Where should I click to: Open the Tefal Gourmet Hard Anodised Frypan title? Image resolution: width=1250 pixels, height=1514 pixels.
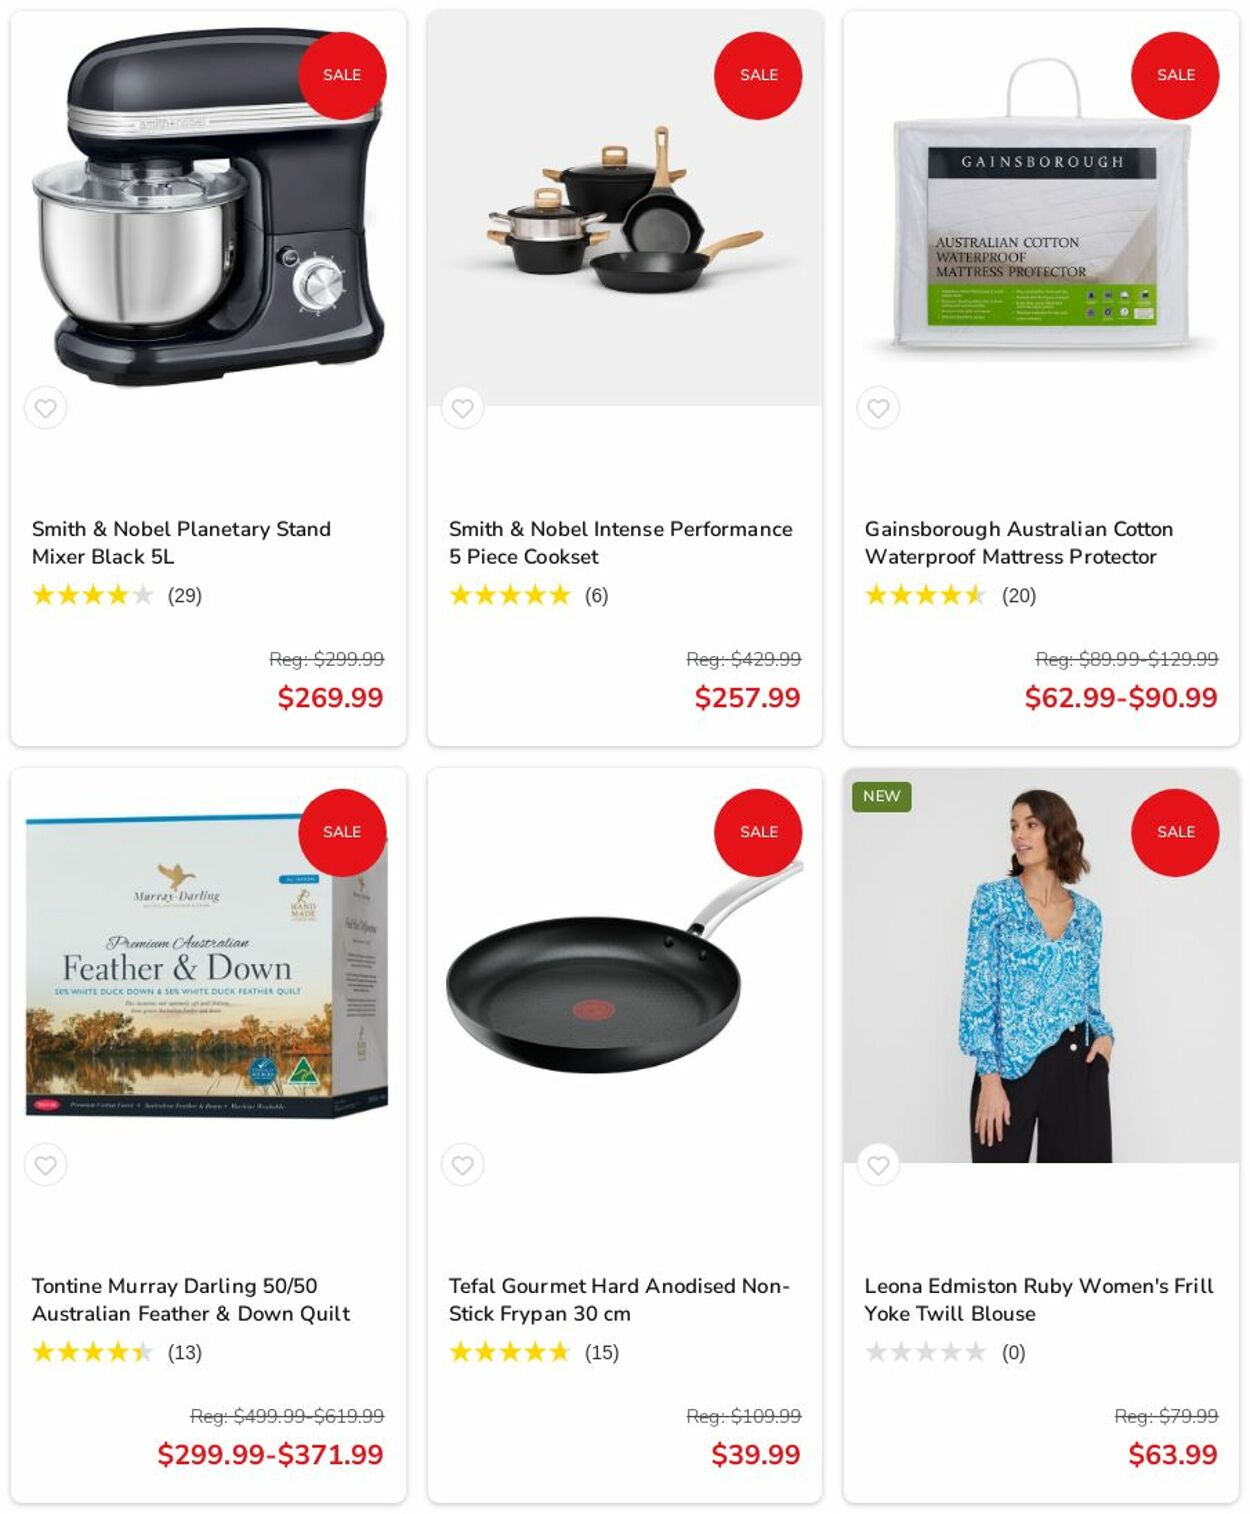[619, 1299]
